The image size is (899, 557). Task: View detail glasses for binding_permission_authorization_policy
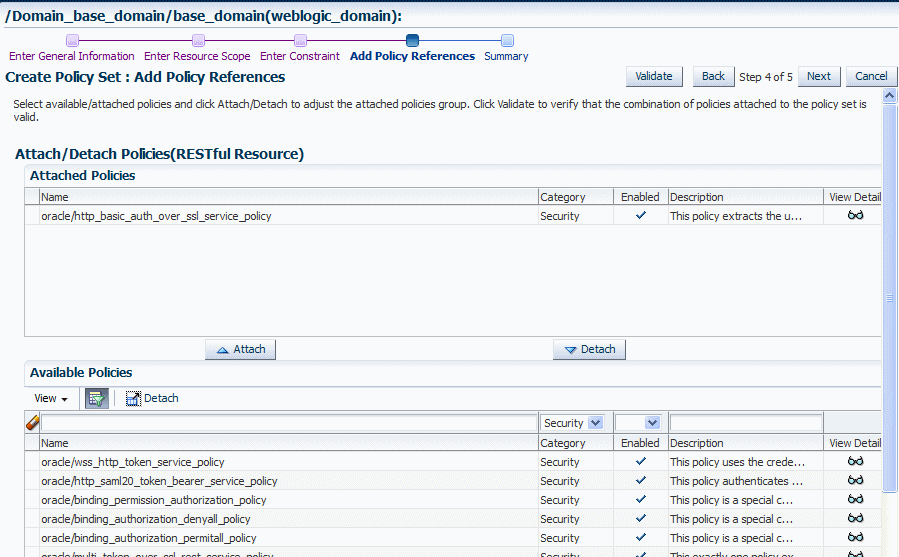tap(855, 499)
